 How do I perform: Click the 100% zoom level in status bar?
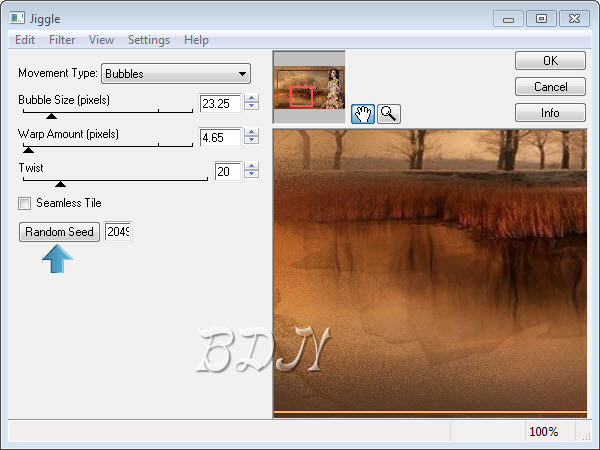pos(543,432)
